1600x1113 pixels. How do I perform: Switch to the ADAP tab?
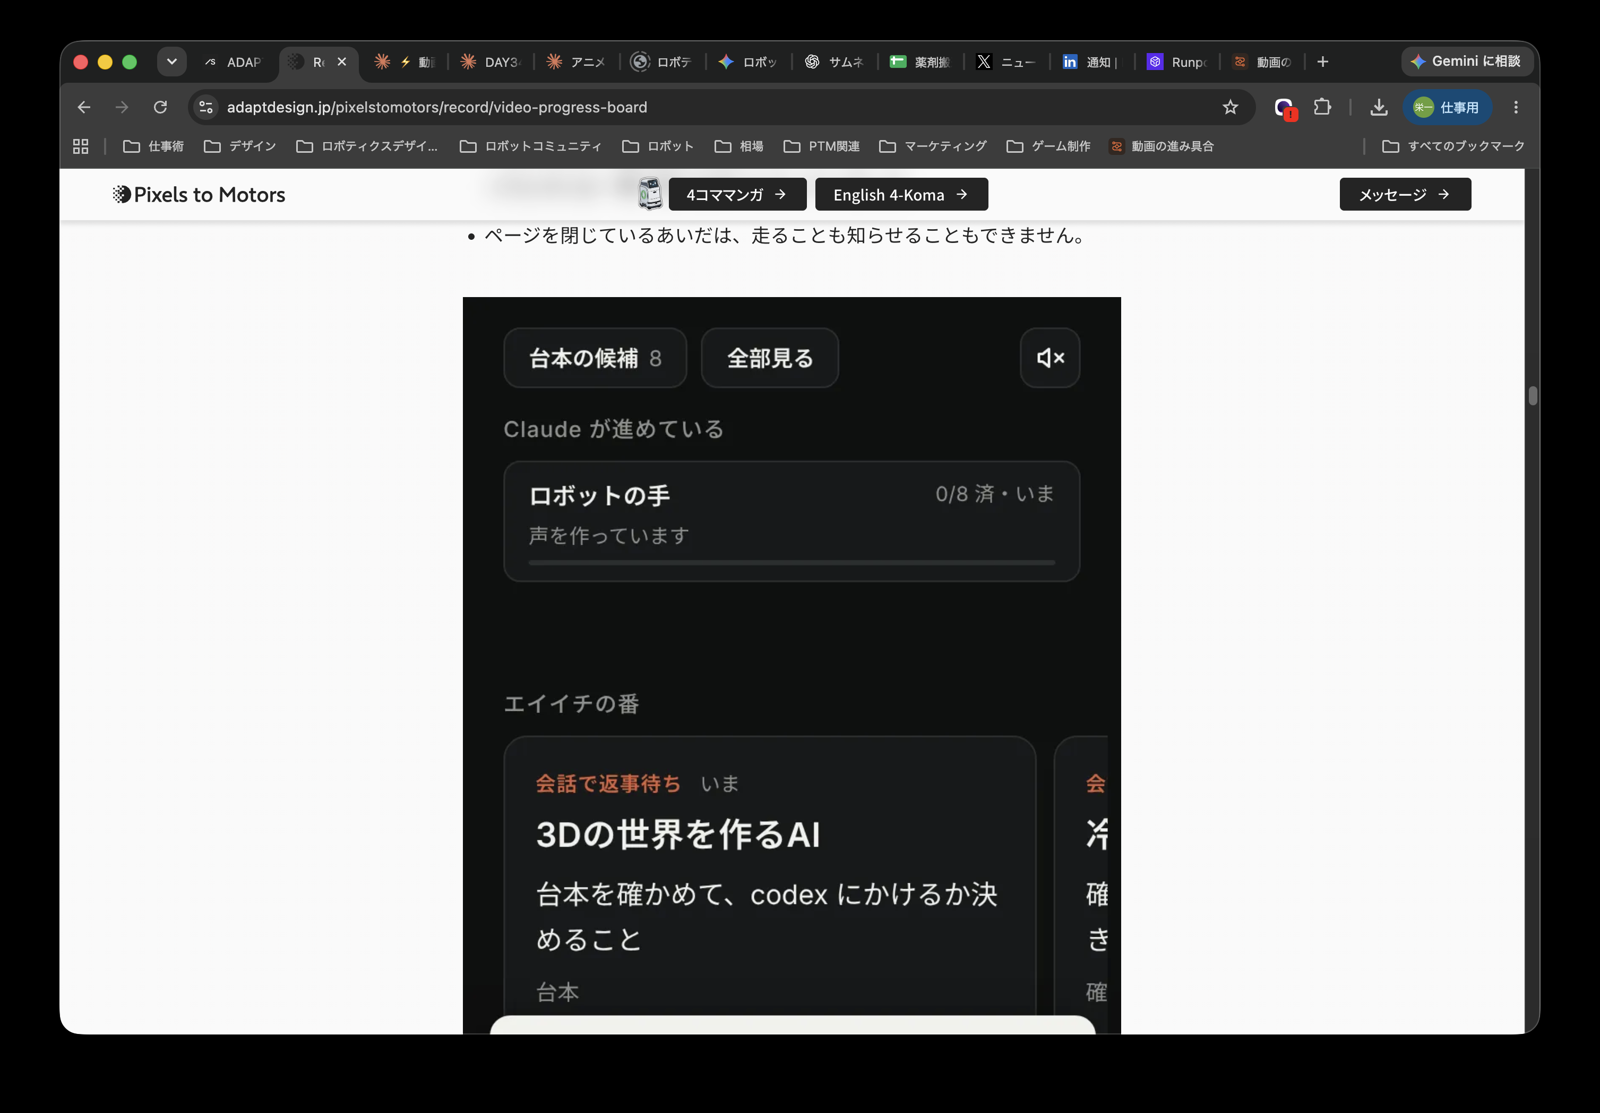click(234, 62)
